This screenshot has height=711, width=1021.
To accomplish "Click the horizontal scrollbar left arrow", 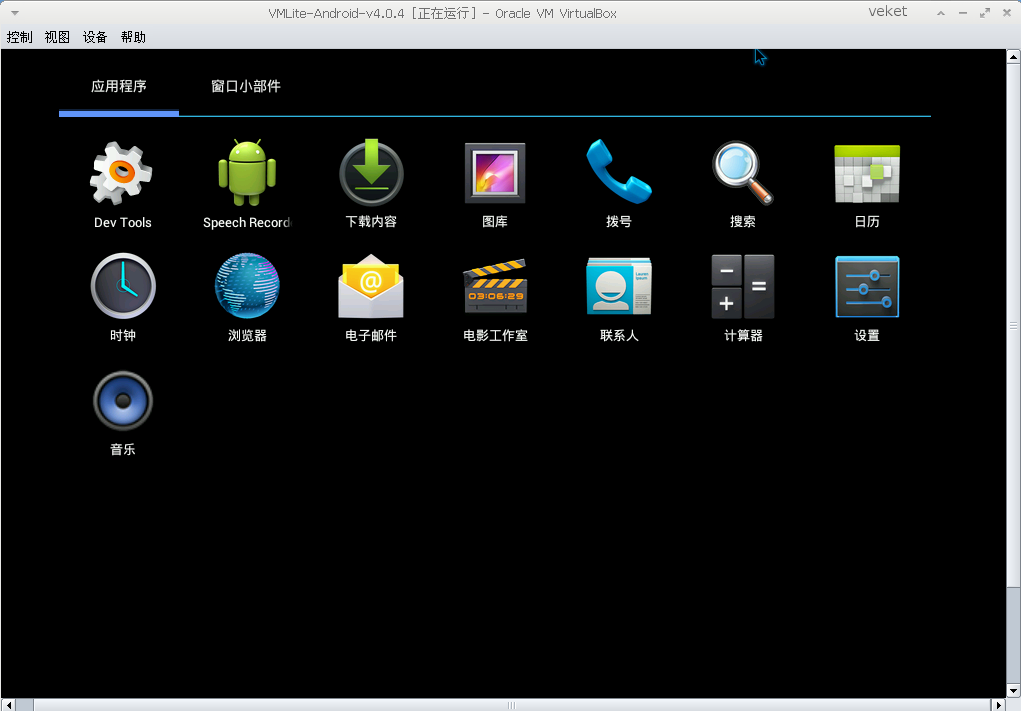I will (8, 705).
